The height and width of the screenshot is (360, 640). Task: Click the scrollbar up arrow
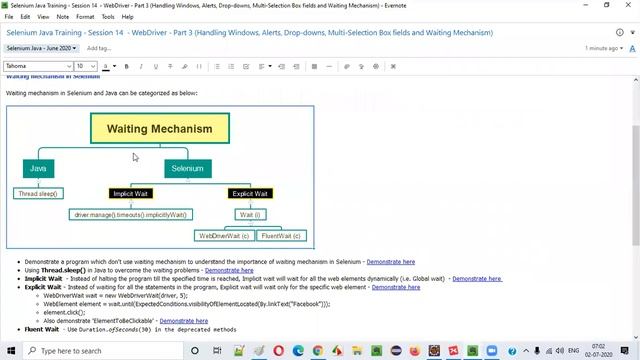tap(636, 80)
